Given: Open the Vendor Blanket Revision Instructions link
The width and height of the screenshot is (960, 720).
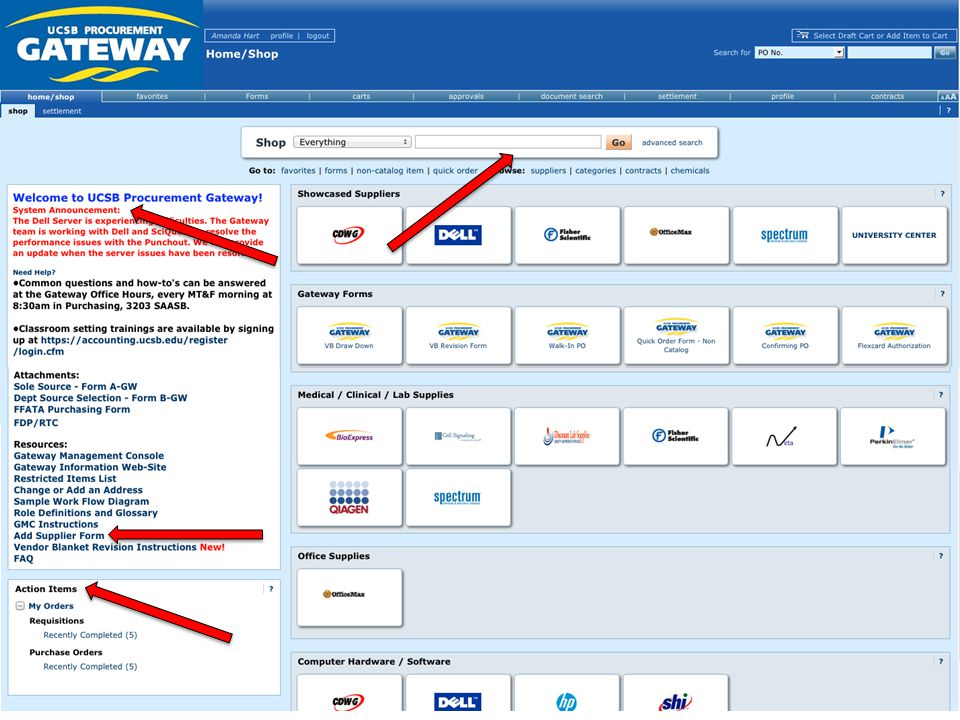Looking at the screenshot, I should 105,547.
